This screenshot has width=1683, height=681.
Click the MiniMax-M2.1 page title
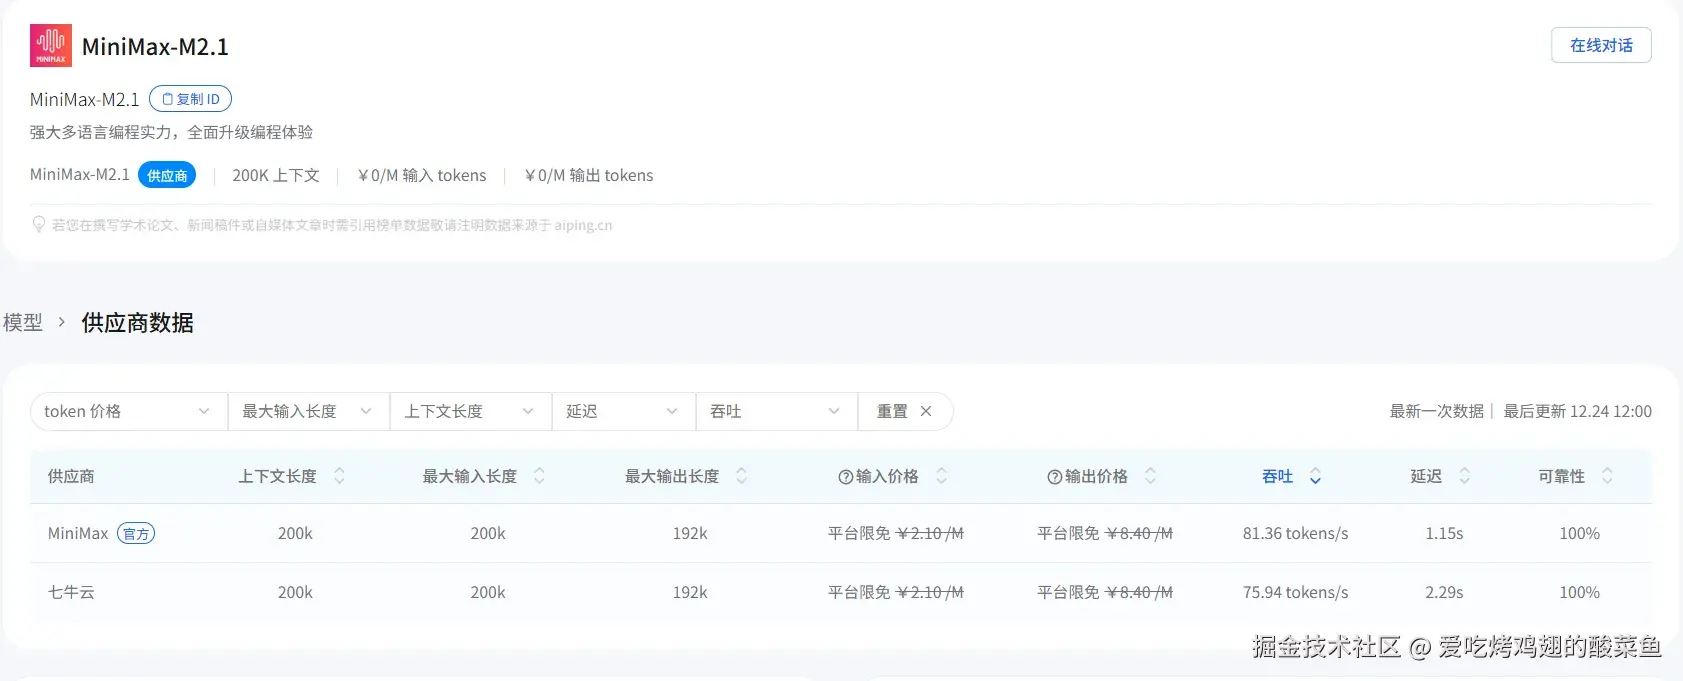point(155,47)
